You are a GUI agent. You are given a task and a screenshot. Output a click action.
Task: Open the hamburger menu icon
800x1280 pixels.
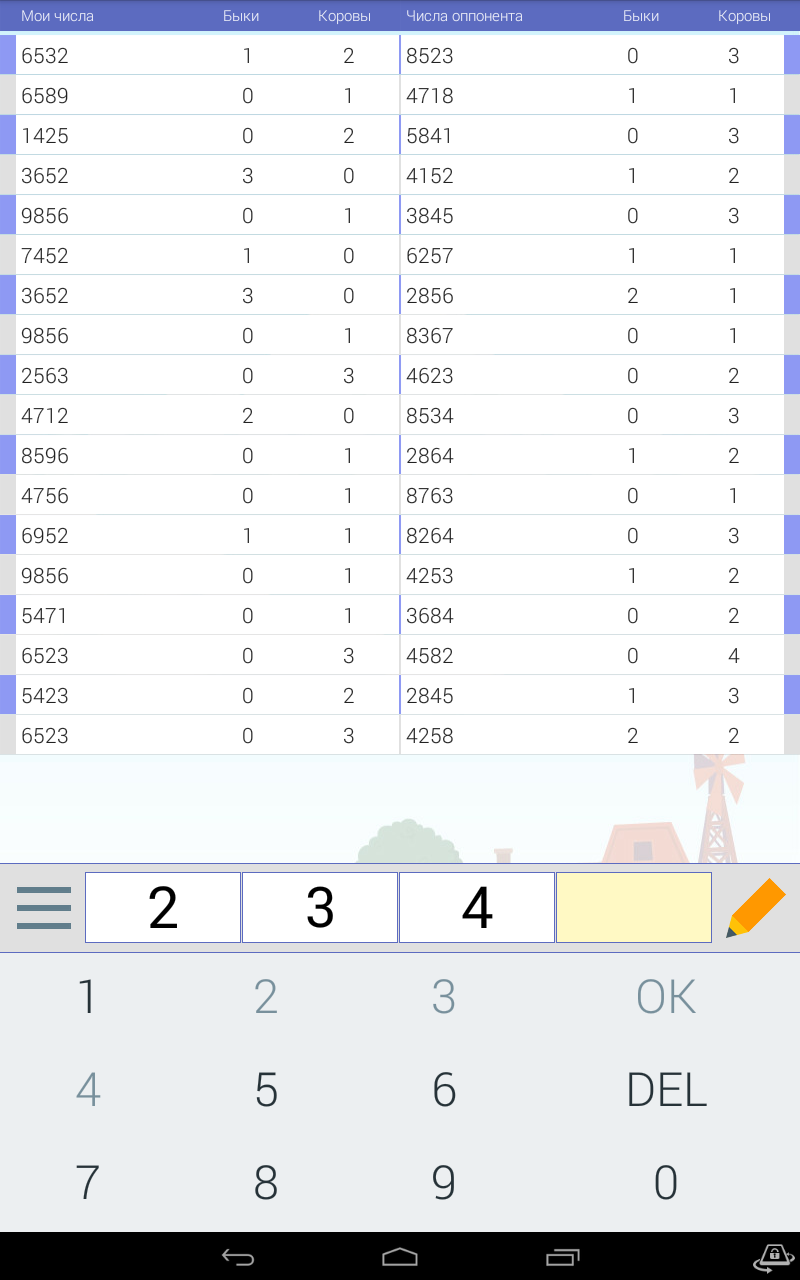[44, 908]
